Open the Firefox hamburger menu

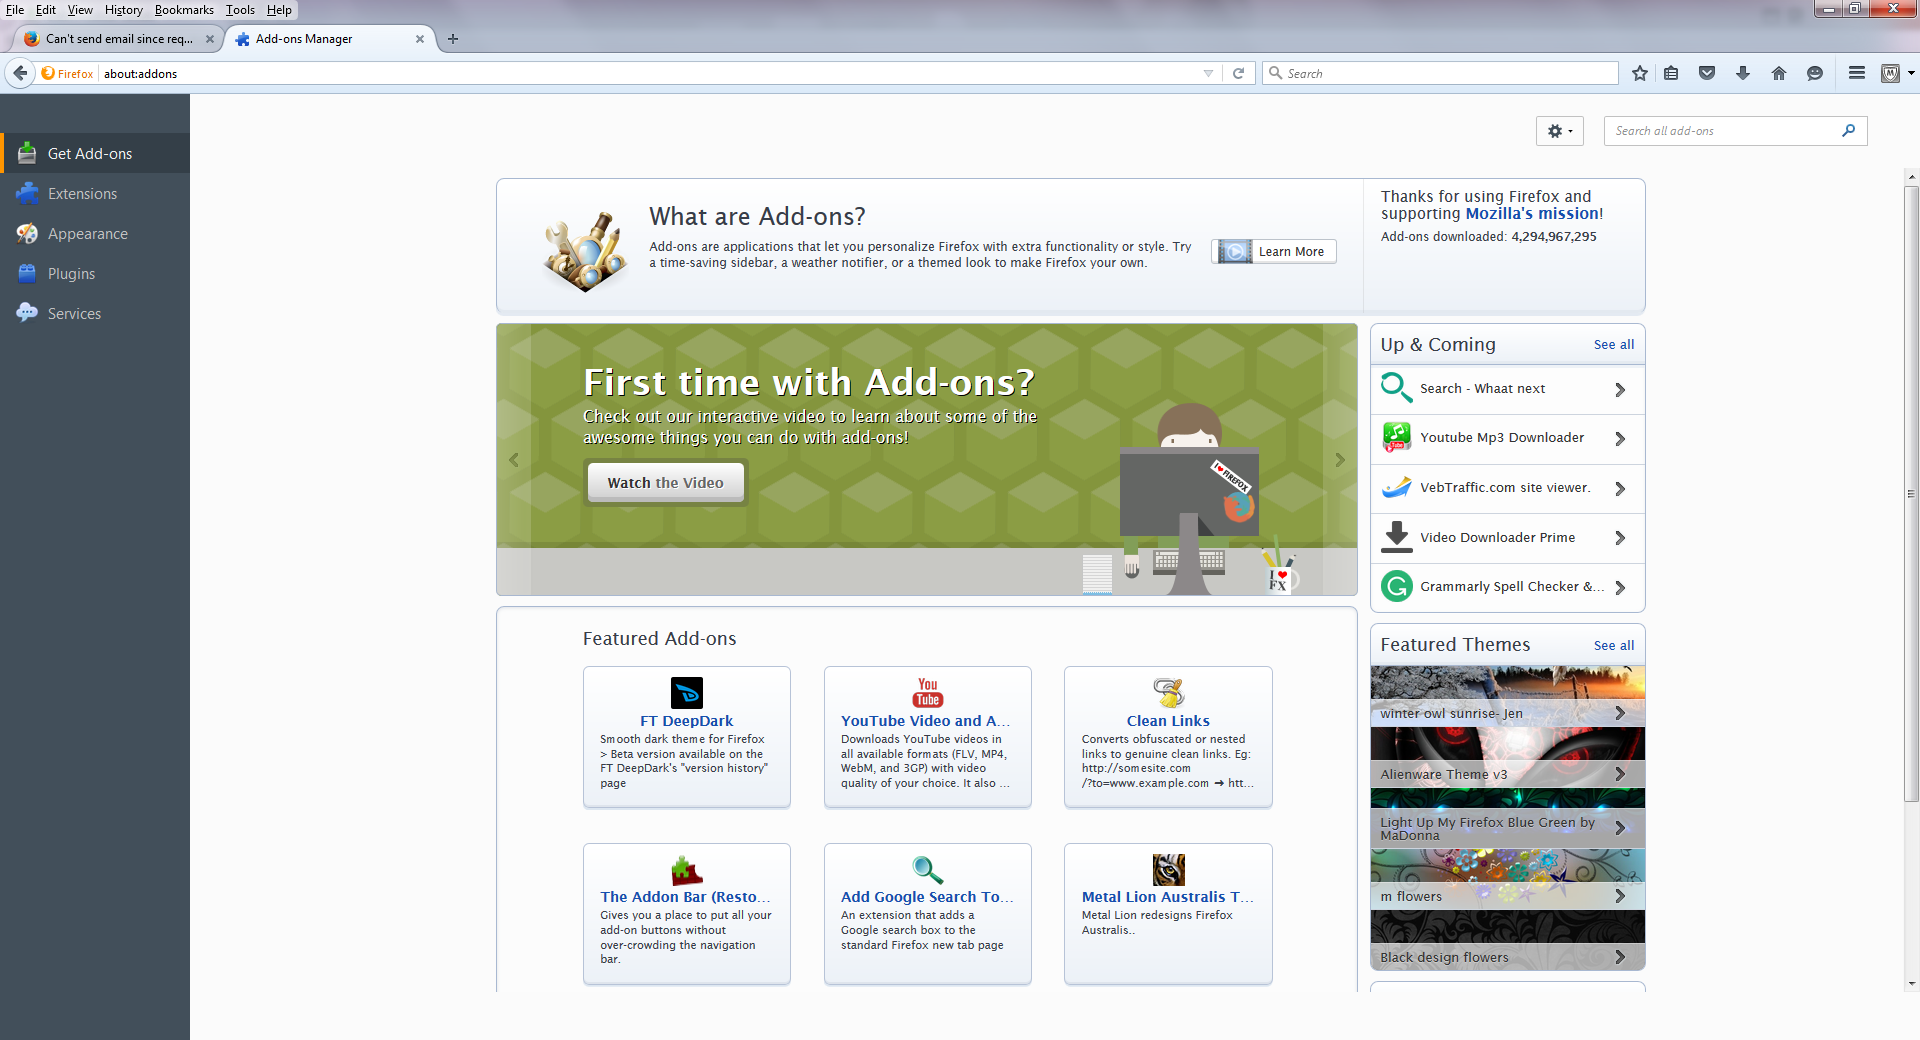click(1857, 73)
